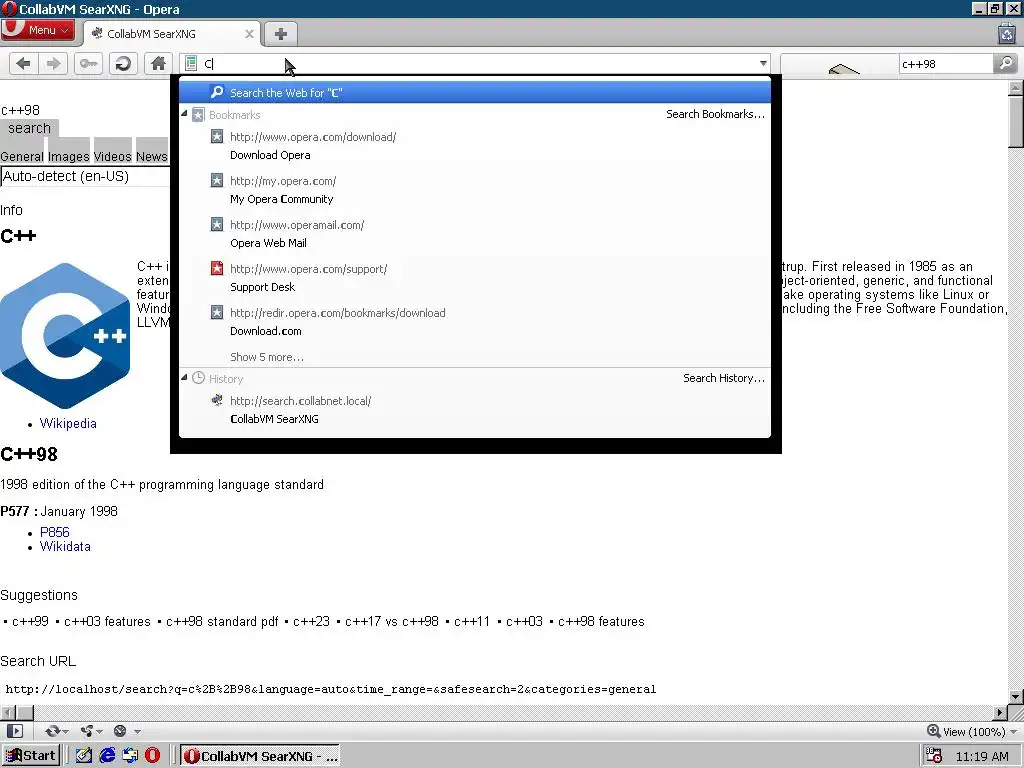Select http://my.opera.com/ bookmark entry
Screen dimensions: 1024x768
475,189
